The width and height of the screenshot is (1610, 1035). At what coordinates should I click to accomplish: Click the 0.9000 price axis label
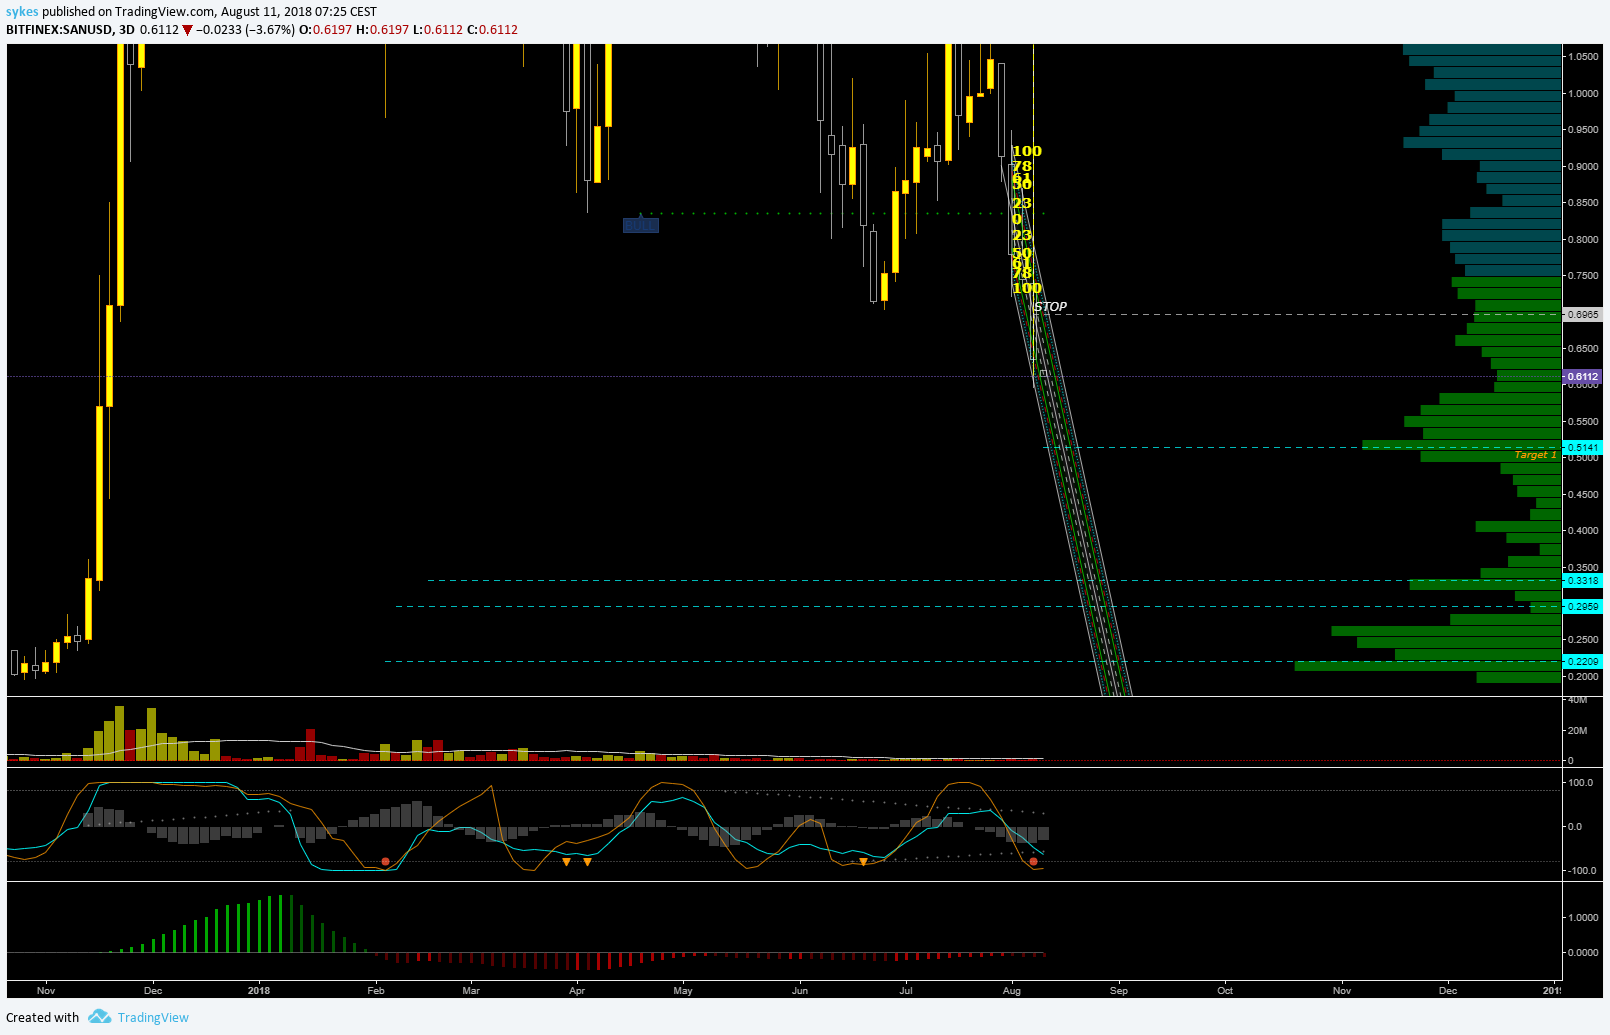tap(1583, 167)
